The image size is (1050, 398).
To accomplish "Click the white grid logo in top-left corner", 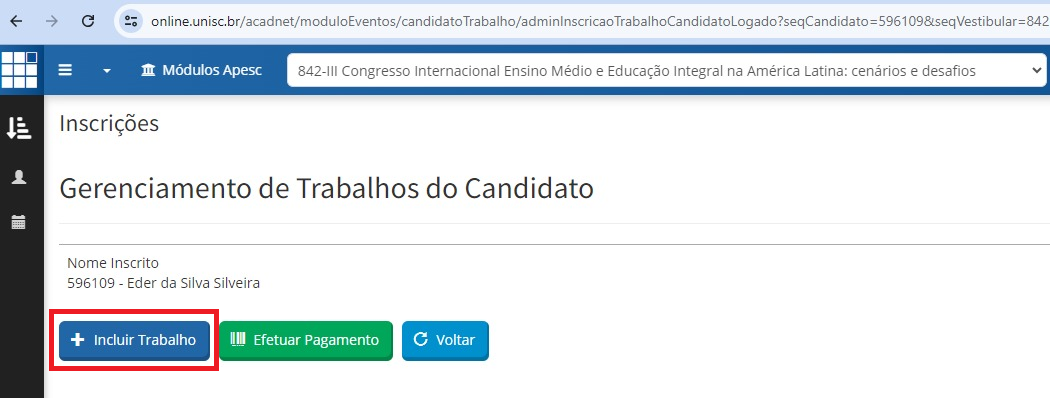I will (x=19, y=70).
